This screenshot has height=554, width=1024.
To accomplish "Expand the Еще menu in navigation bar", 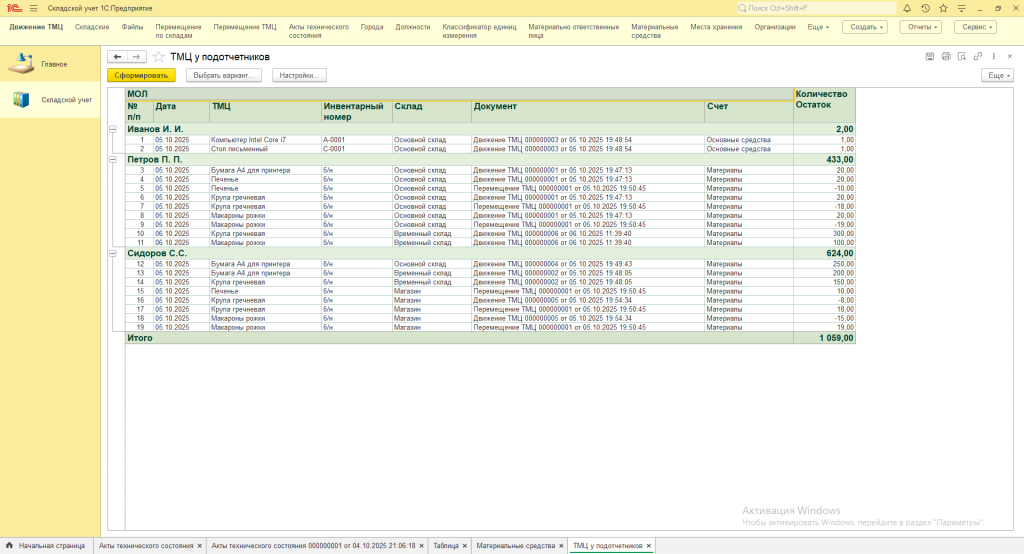I will tap(818, 27).
